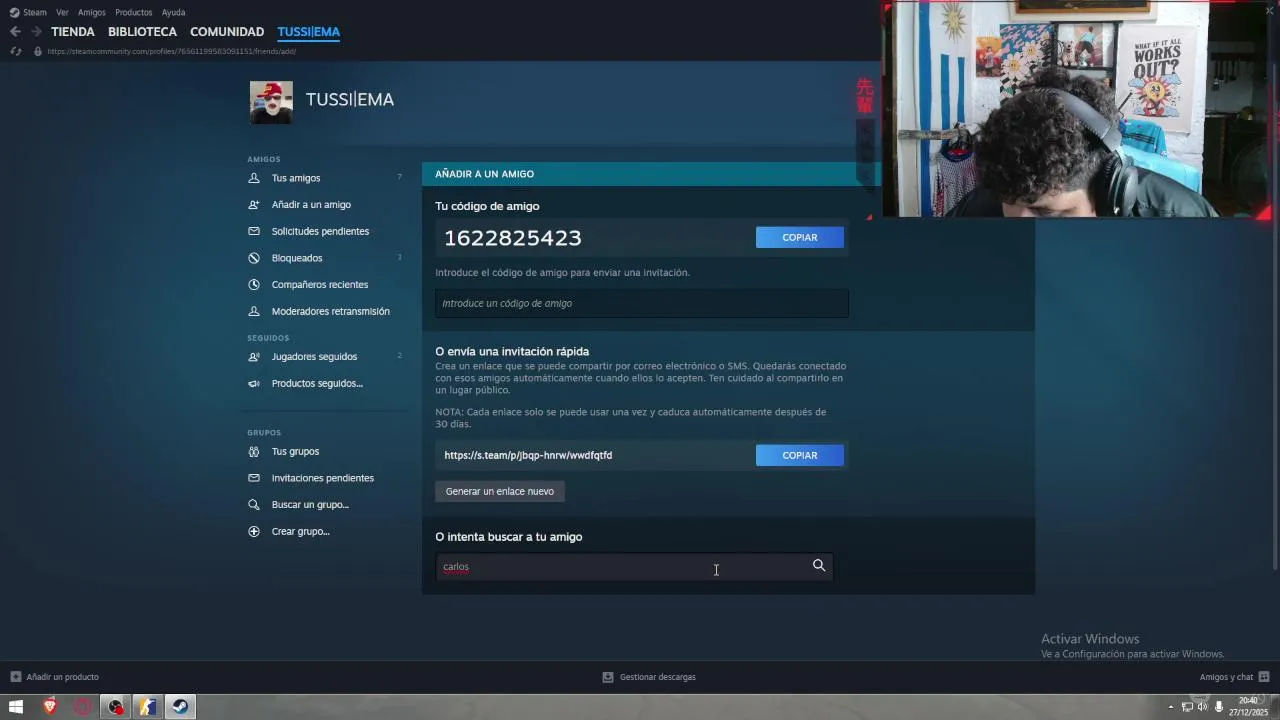
Task: Open Jugadores seguidos
Action: pyautogui.click(x=314, y=357)
